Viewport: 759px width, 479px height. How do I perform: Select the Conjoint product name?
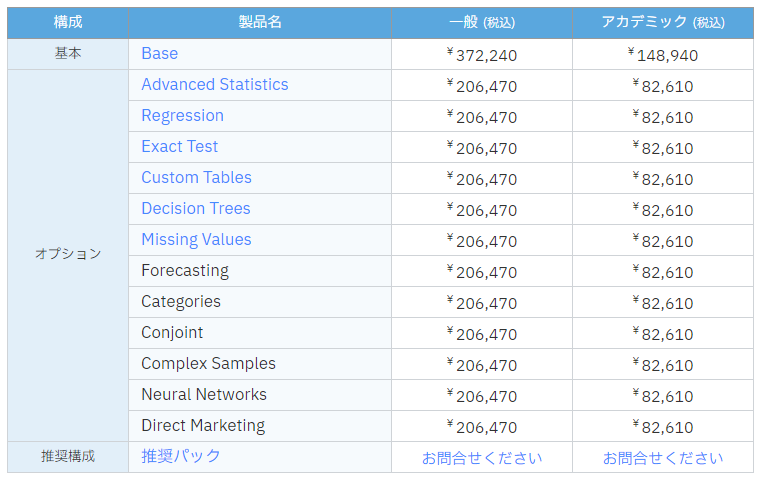(x=172, y=332)
